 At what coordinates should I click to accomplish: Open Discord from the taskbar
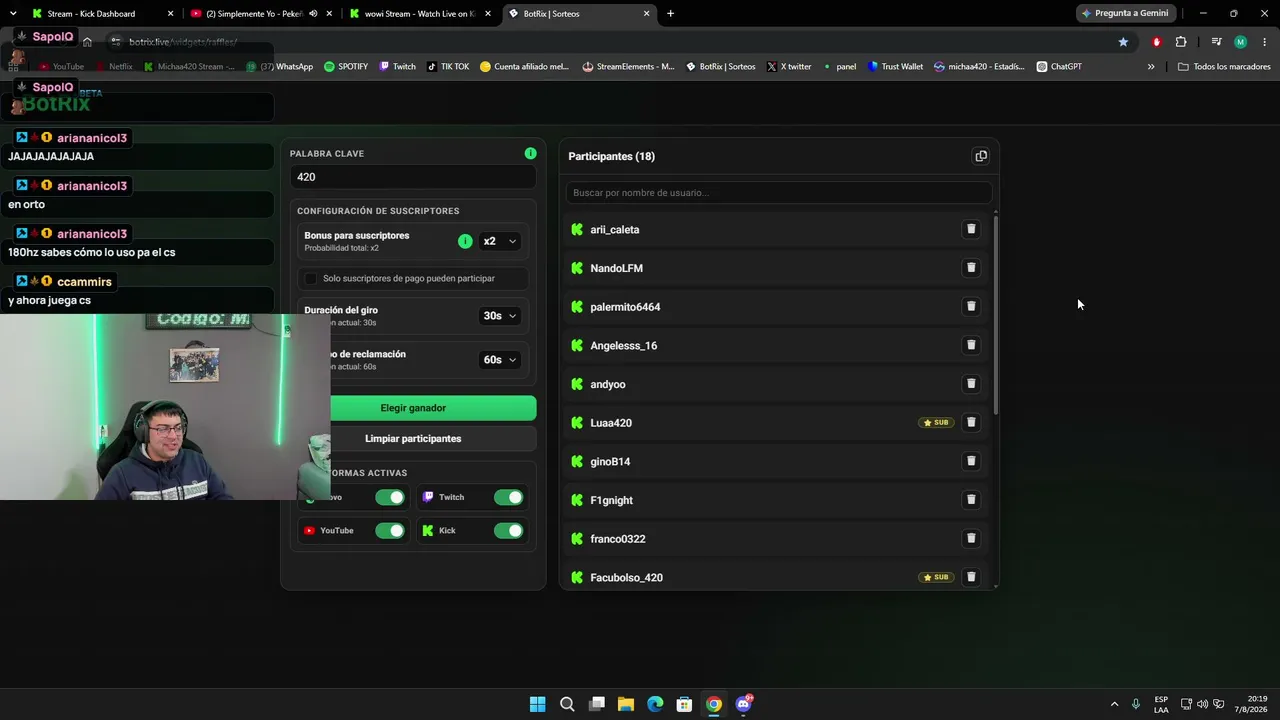click(743, 704)
